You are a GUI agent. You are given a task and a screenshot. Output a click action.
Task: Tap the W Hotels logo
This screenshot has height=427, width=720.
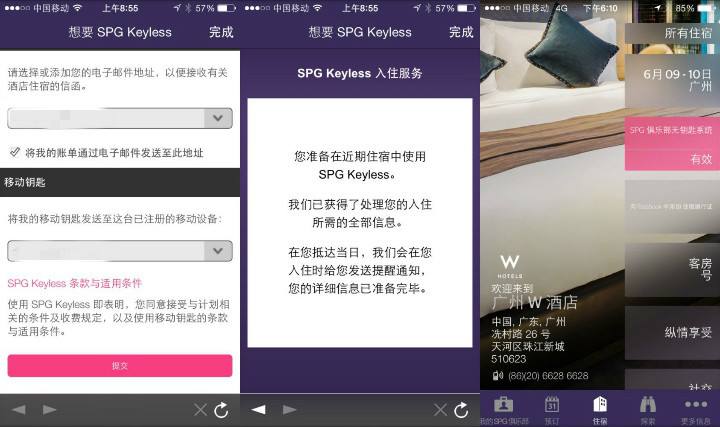pos(508,265)
